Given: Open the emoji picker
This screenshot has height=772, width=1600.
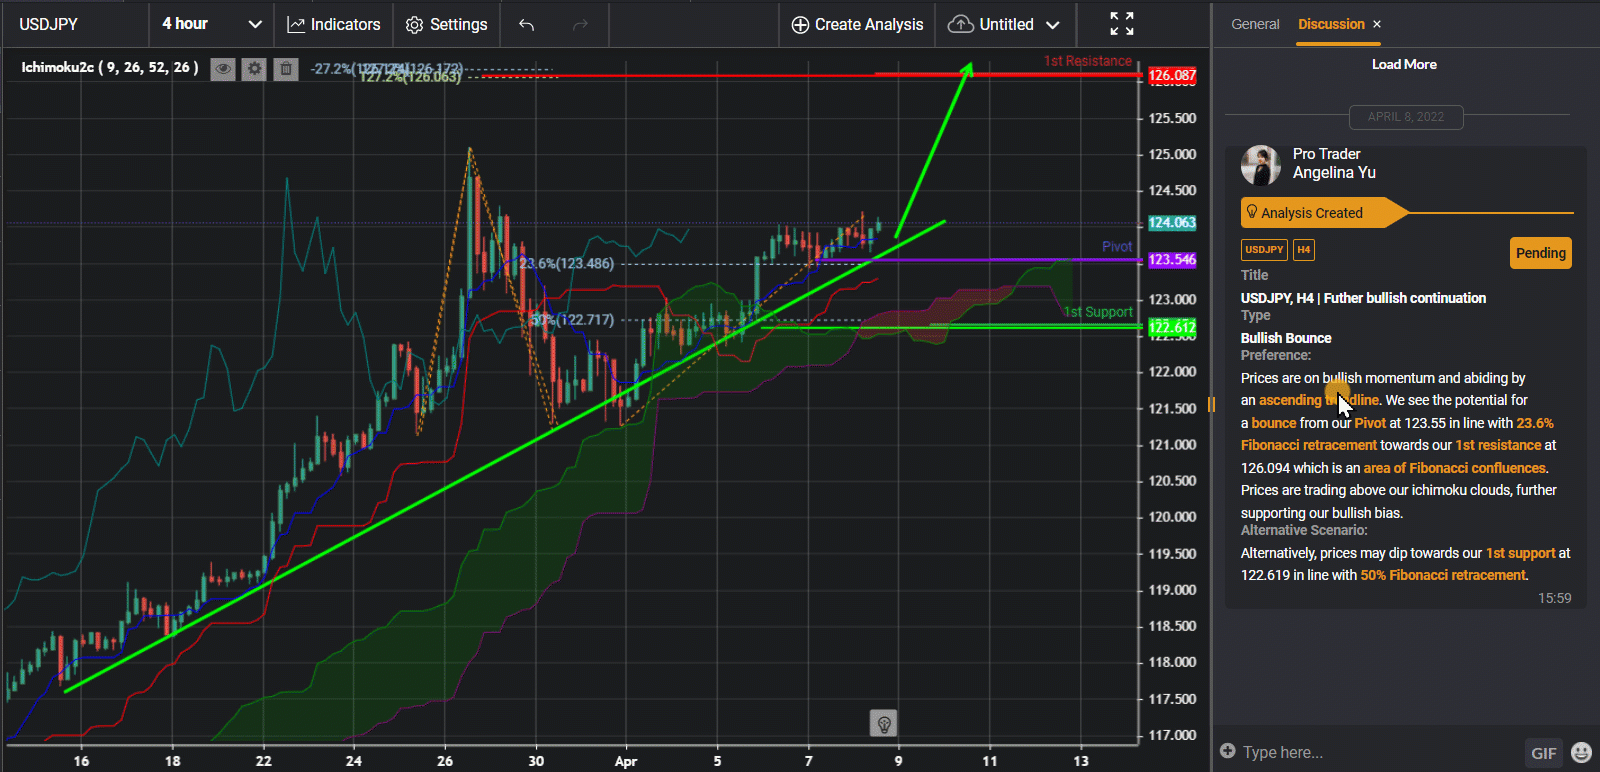Looking at the screenshot, I should pos(1581,752).
